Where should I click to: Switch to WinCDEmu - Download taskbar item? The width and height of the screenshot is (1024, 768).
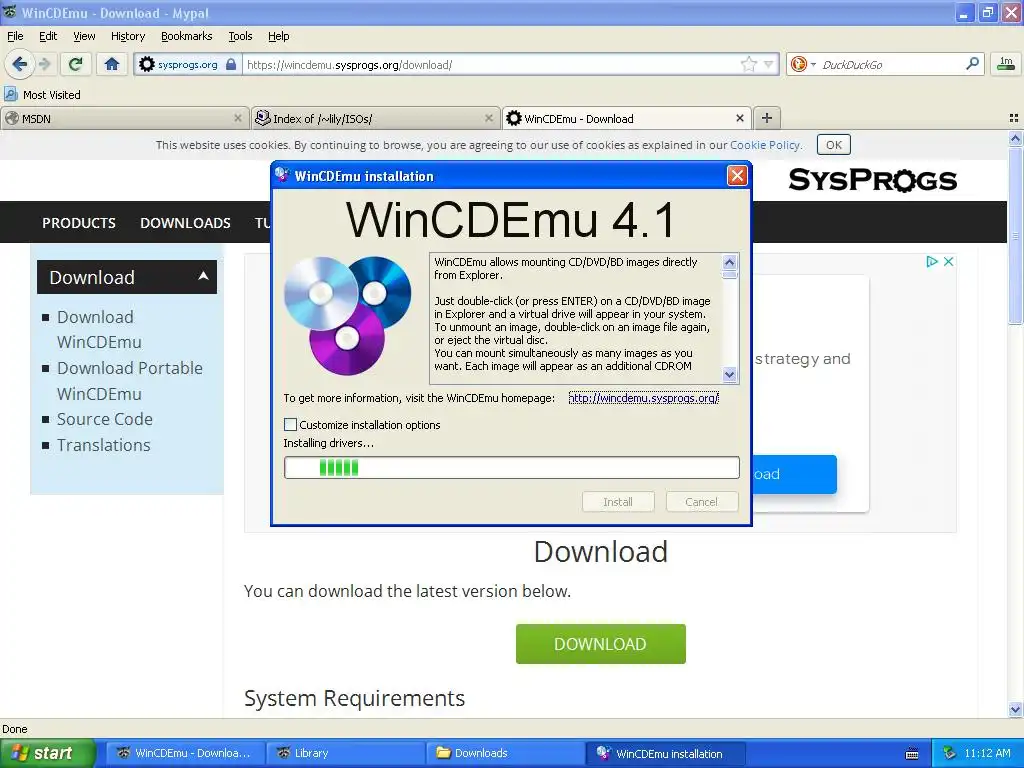[185, 753]
